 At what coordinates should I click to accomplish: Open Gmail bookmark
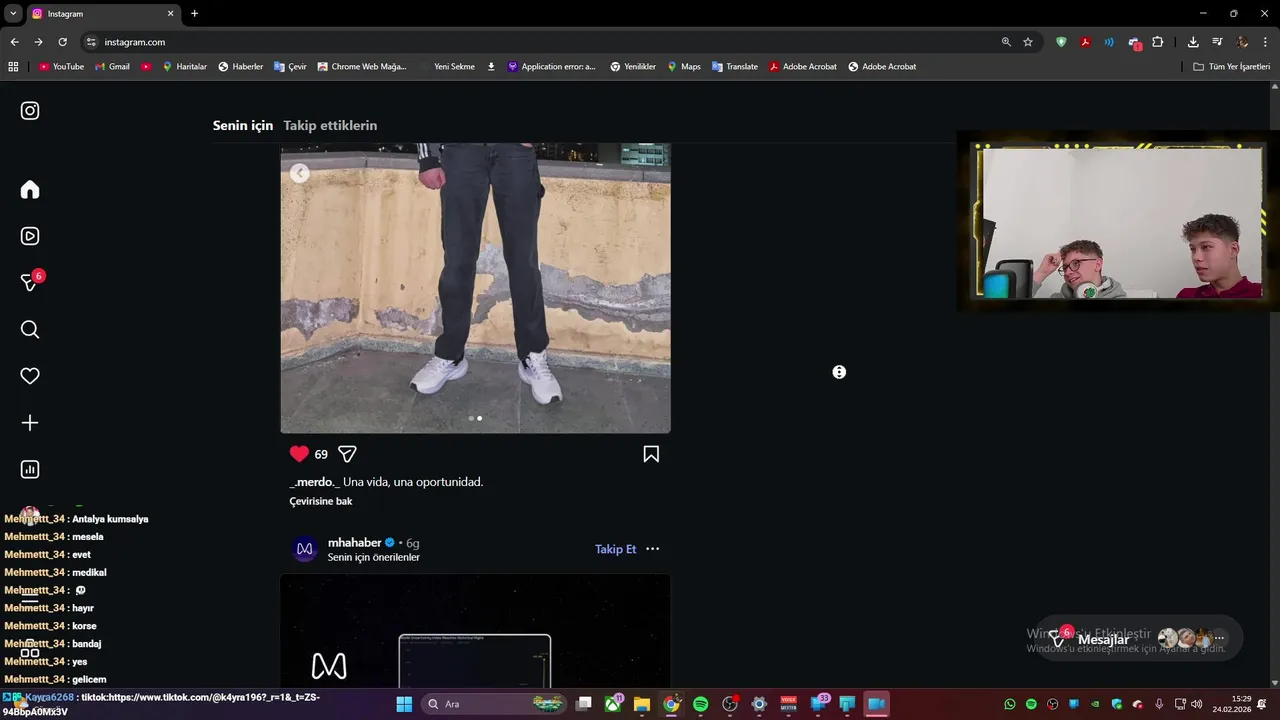click(112, 67)
